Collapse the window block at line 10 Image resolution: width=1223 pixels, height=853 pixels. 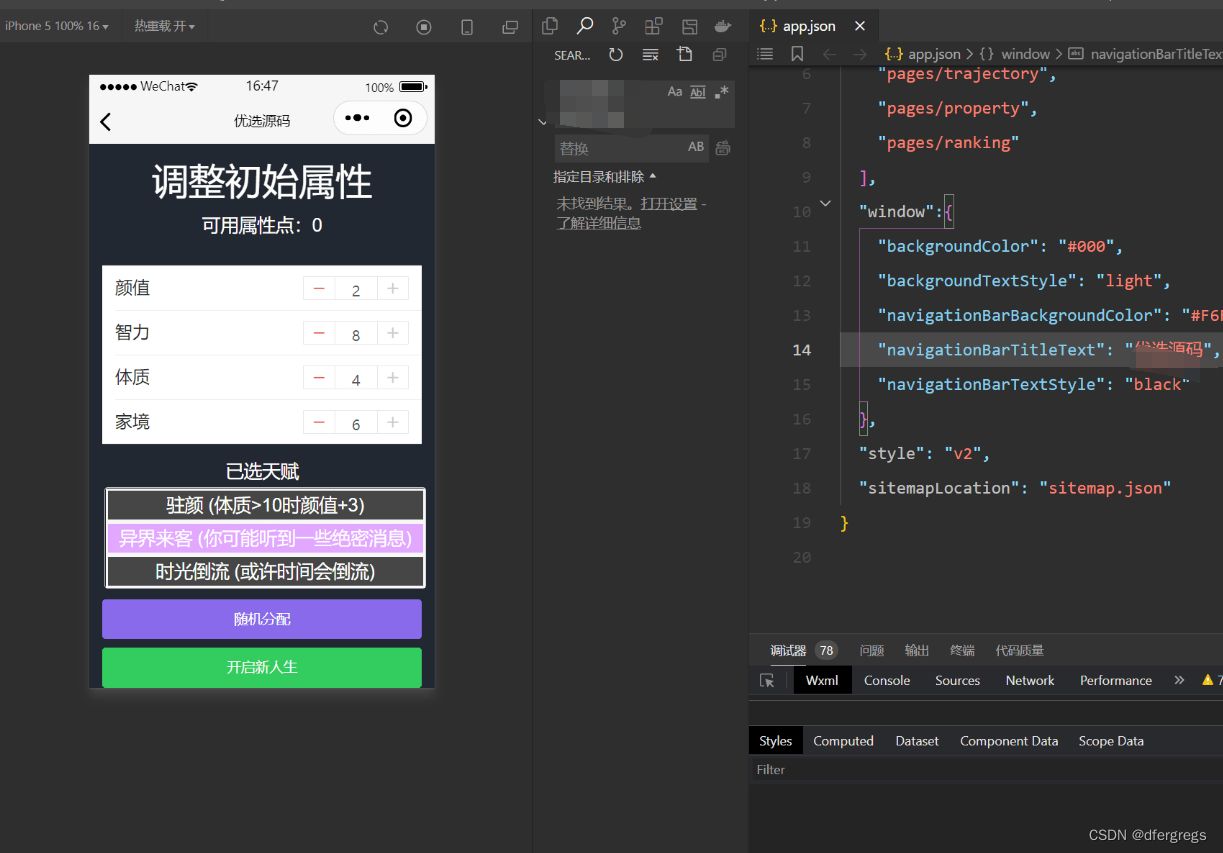[x=825, y=204]
